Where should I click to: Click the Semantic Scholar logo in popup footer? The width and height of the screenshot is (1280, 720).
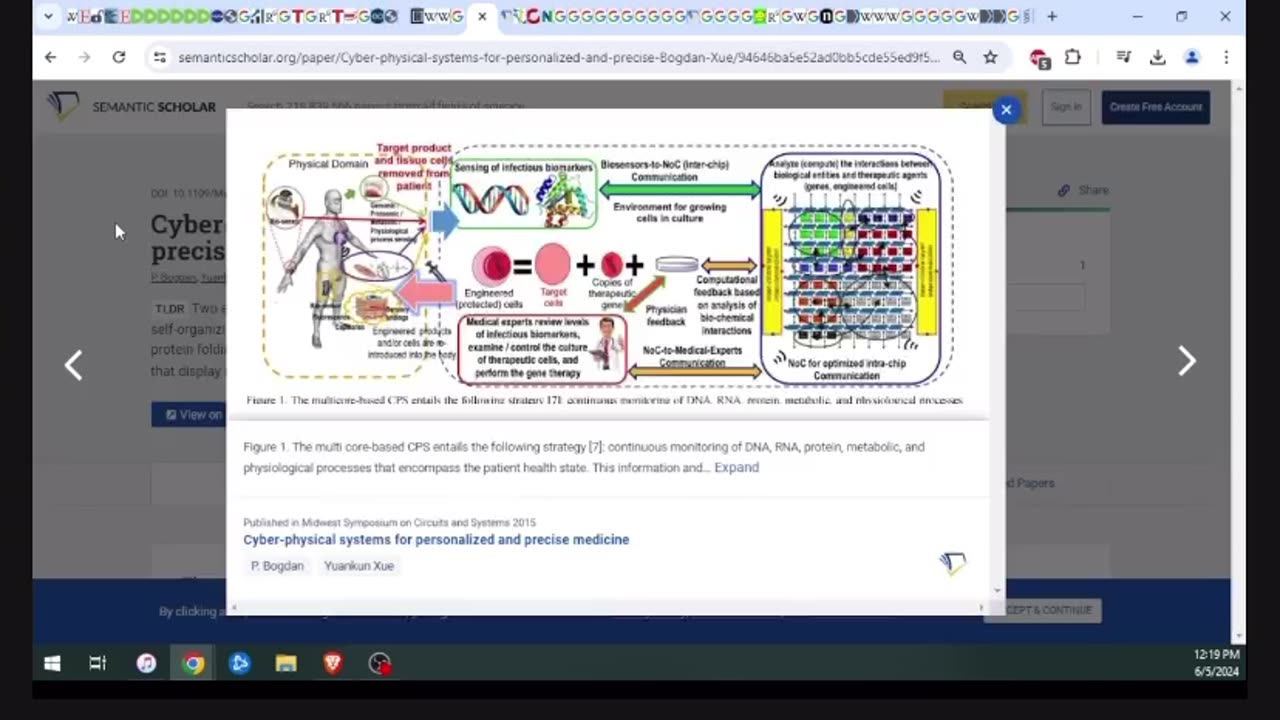(x=953, y=563)
